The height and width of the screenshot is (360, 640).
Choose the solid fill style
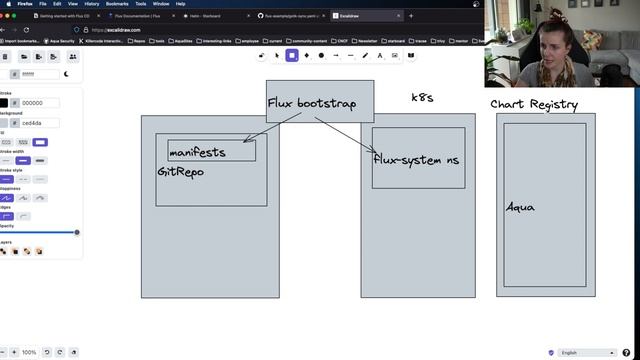(x=40, y=142)
